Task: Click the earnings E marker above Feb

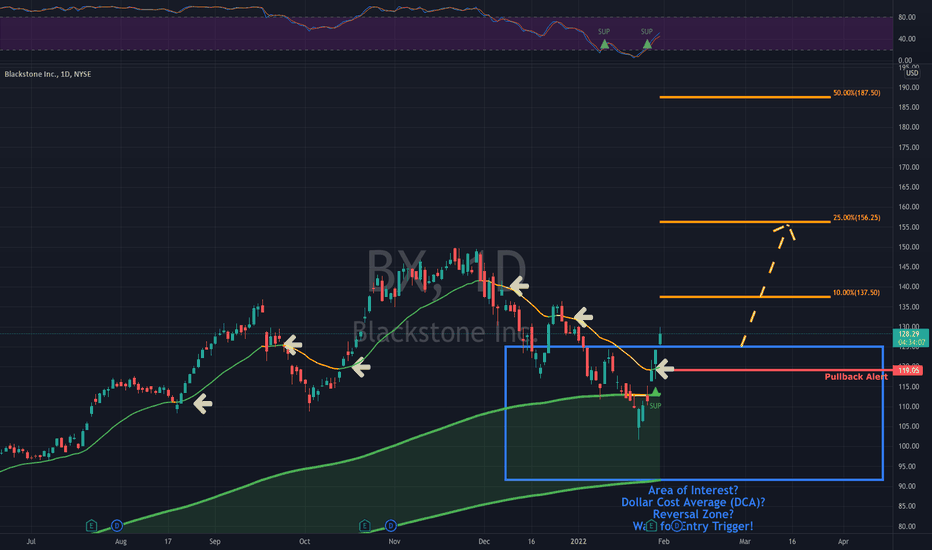Action: [651, 526]
